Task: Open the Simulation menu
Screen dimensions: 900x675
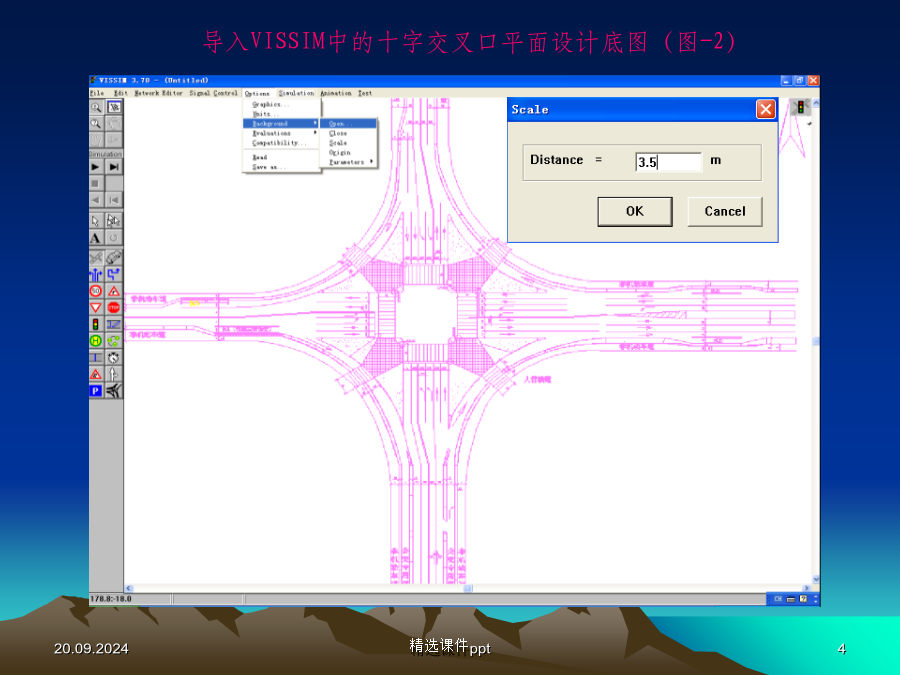Action: tap(296, 93)
